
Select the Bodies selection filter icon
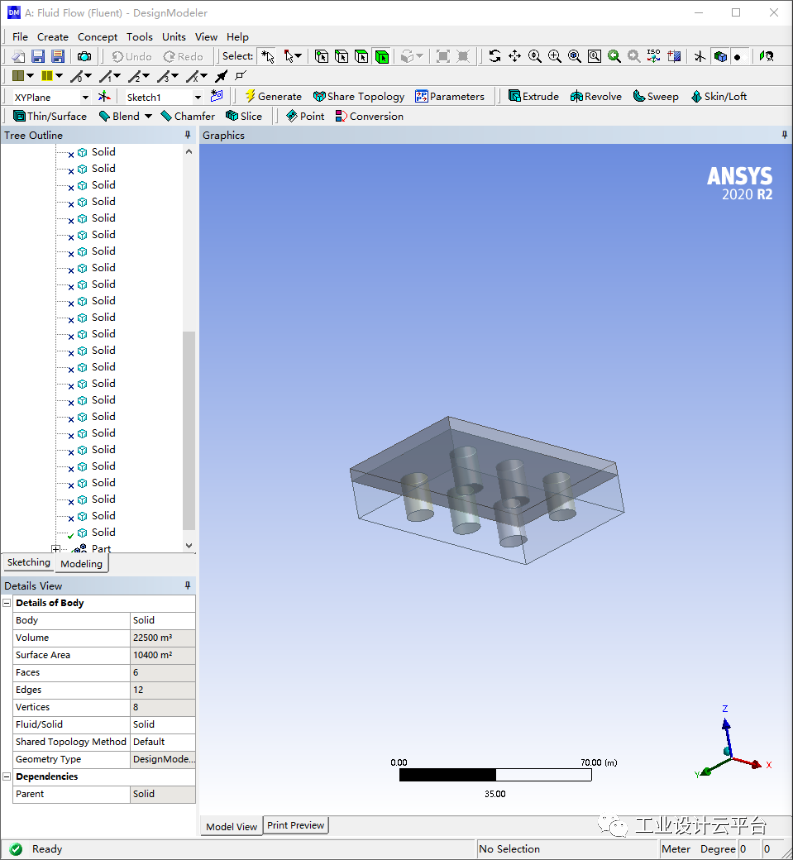coord(382,56)
